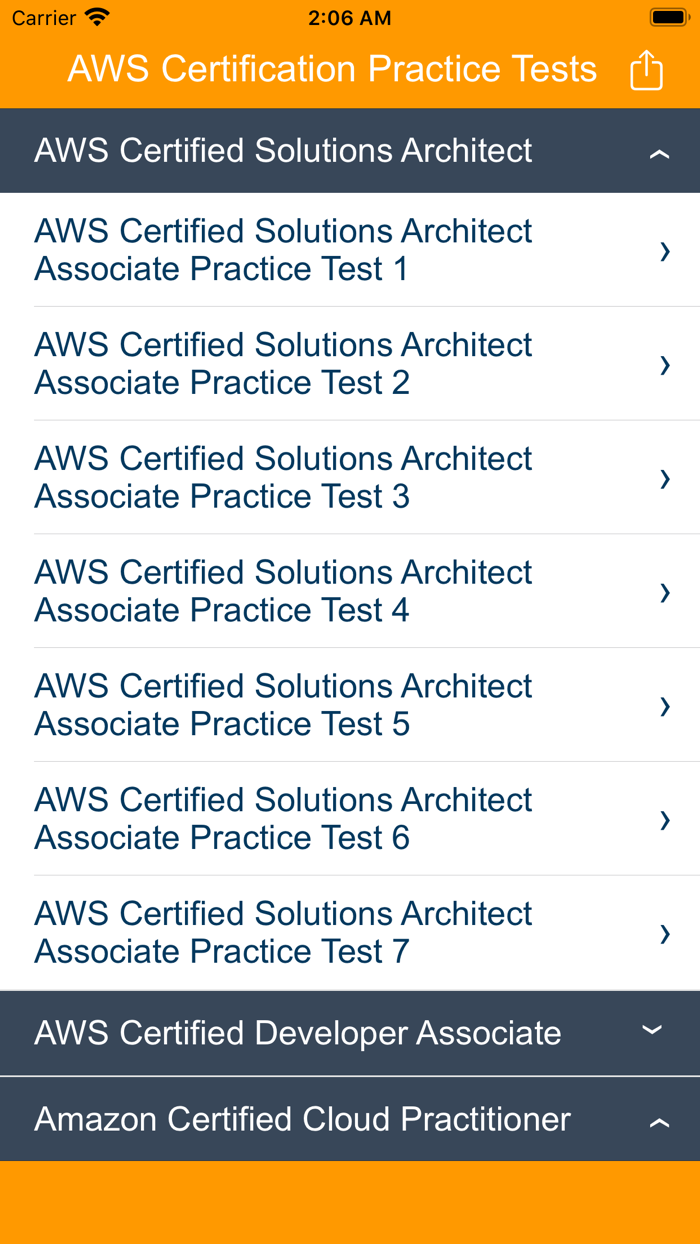Image resolution: width=700 pixels, height=1244 pixels.
Task: Tap the disclosure chevron for Practice Test 7
Action: click(x=665, y=934)
